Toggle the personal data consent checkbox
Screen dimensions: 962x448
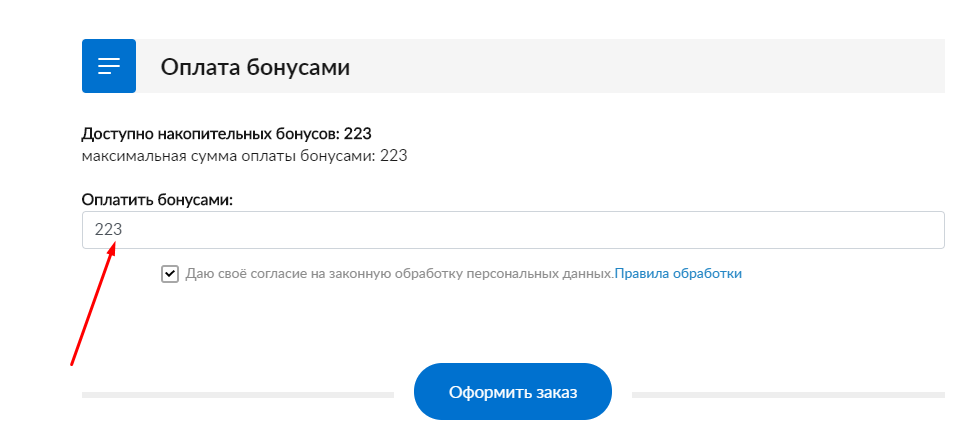170,274
